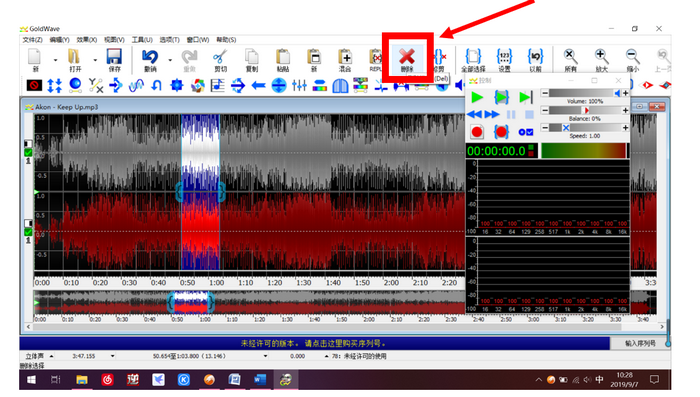
Task: Open the 打开 dropdown arrow
Action: [x=95, y=60]
